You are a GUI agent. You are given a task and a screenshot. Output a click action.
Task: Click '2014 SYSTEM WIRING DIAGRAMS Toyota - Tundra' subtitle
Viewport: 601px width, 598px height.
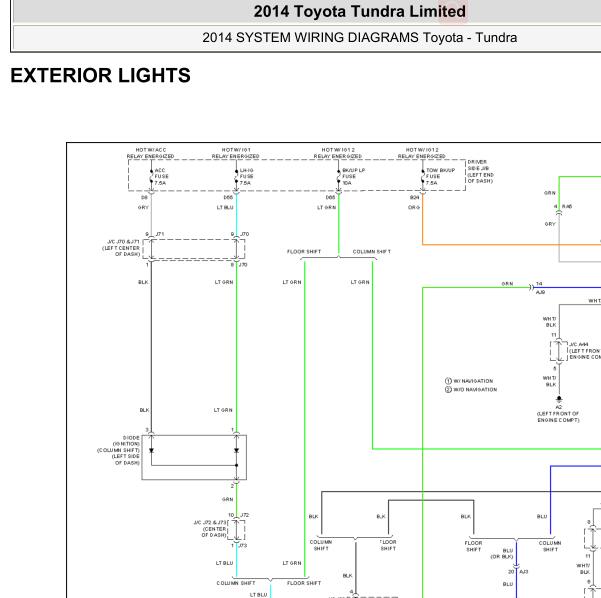click(360, 38)
